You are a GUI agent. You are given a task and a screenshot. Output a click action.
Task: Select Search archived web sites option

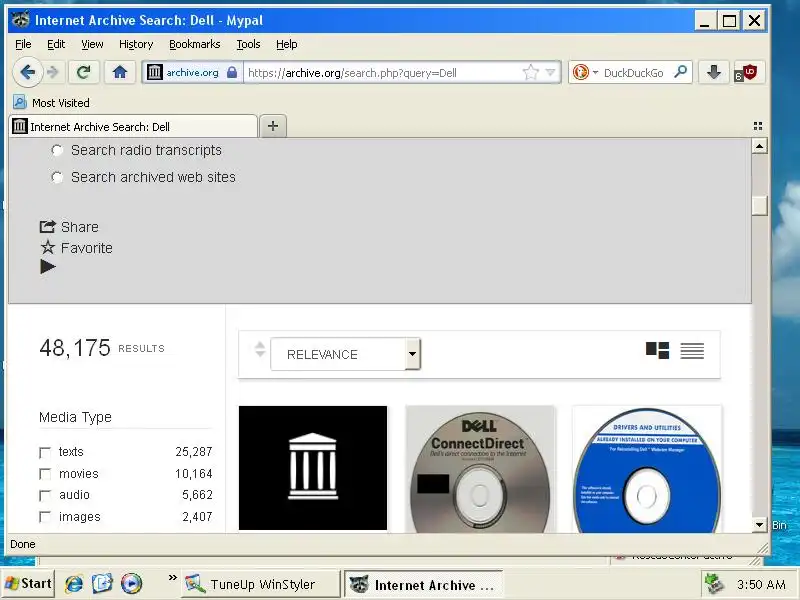tap(57, 178)
